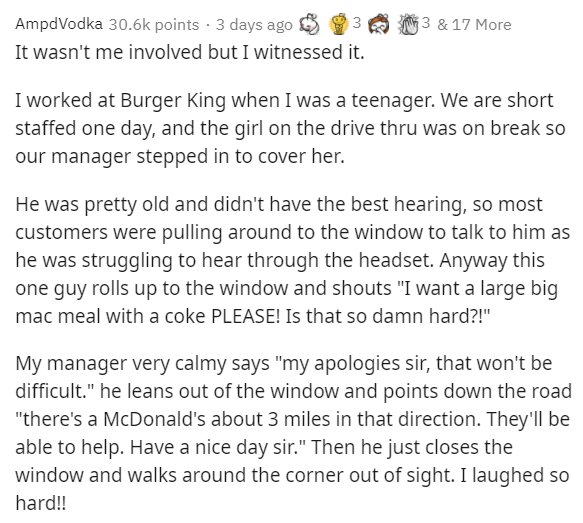Click the 'Have a nice day sir' sentence
The width and height of the screenshot is (583, 523).
point(217,447)
